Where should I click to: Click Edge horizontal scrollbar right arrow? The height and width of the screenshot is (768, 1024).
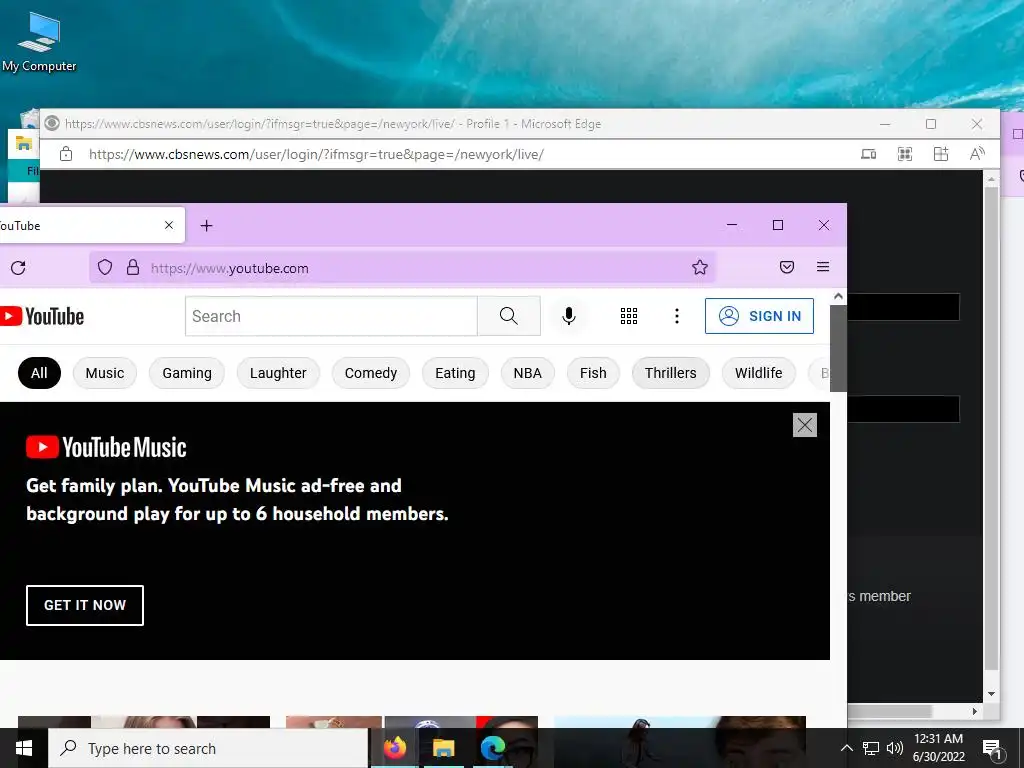(974, 711)
